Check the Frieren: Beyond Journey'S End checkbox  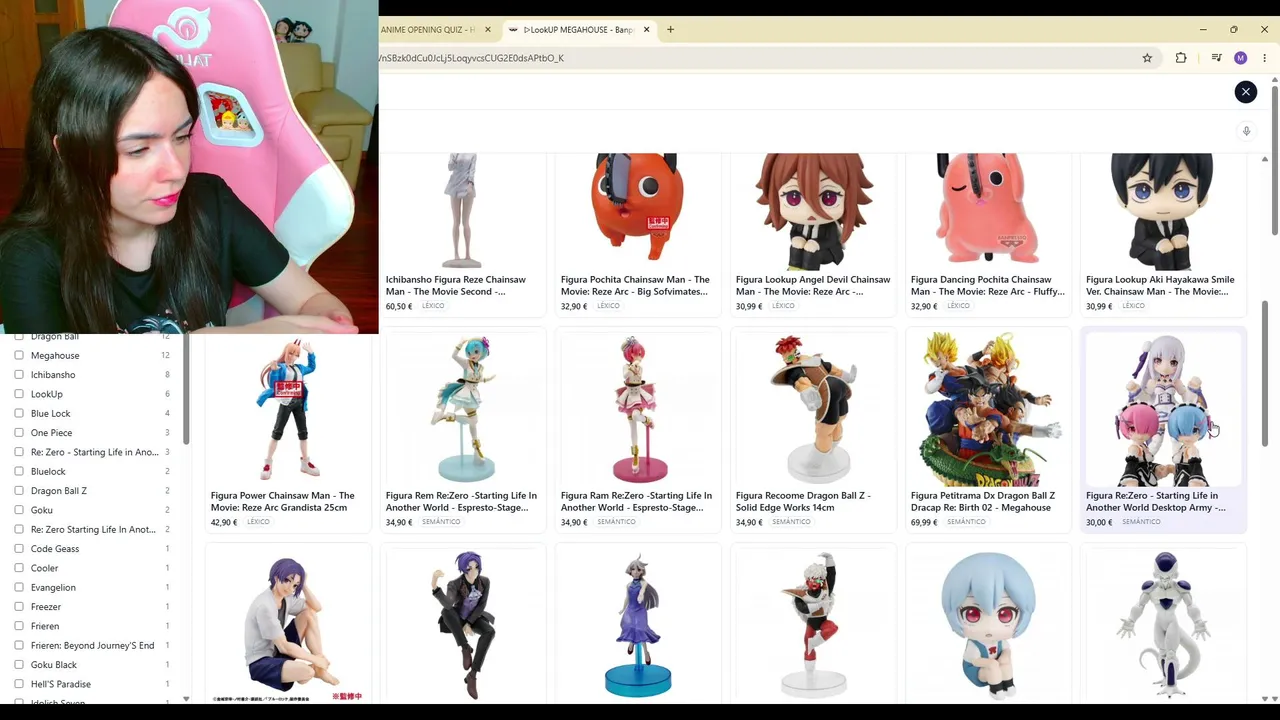point(19,645)
